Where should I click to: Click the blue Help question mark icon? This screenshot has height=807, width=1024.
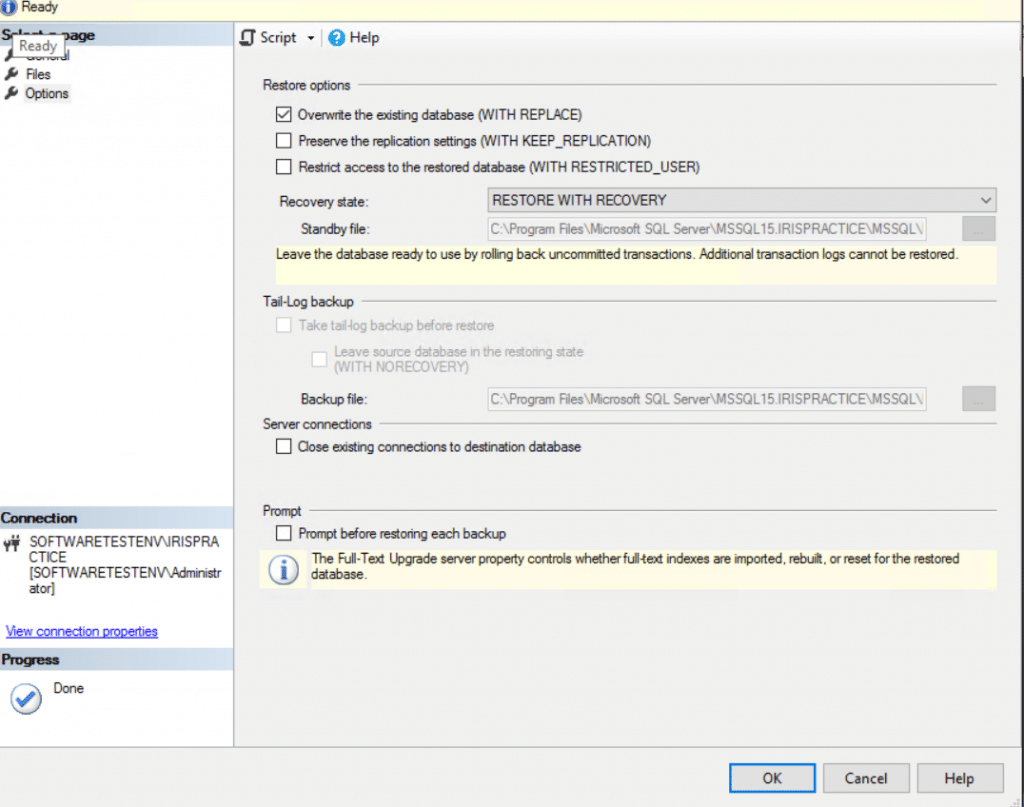coord(336,38)
